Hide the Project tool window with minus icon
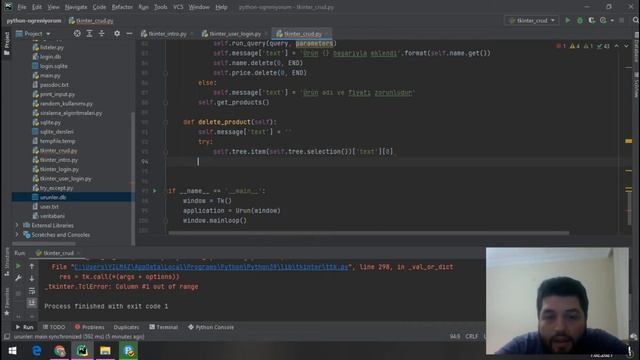The height and width of the screenshot is (360, 640). point(129,33)
